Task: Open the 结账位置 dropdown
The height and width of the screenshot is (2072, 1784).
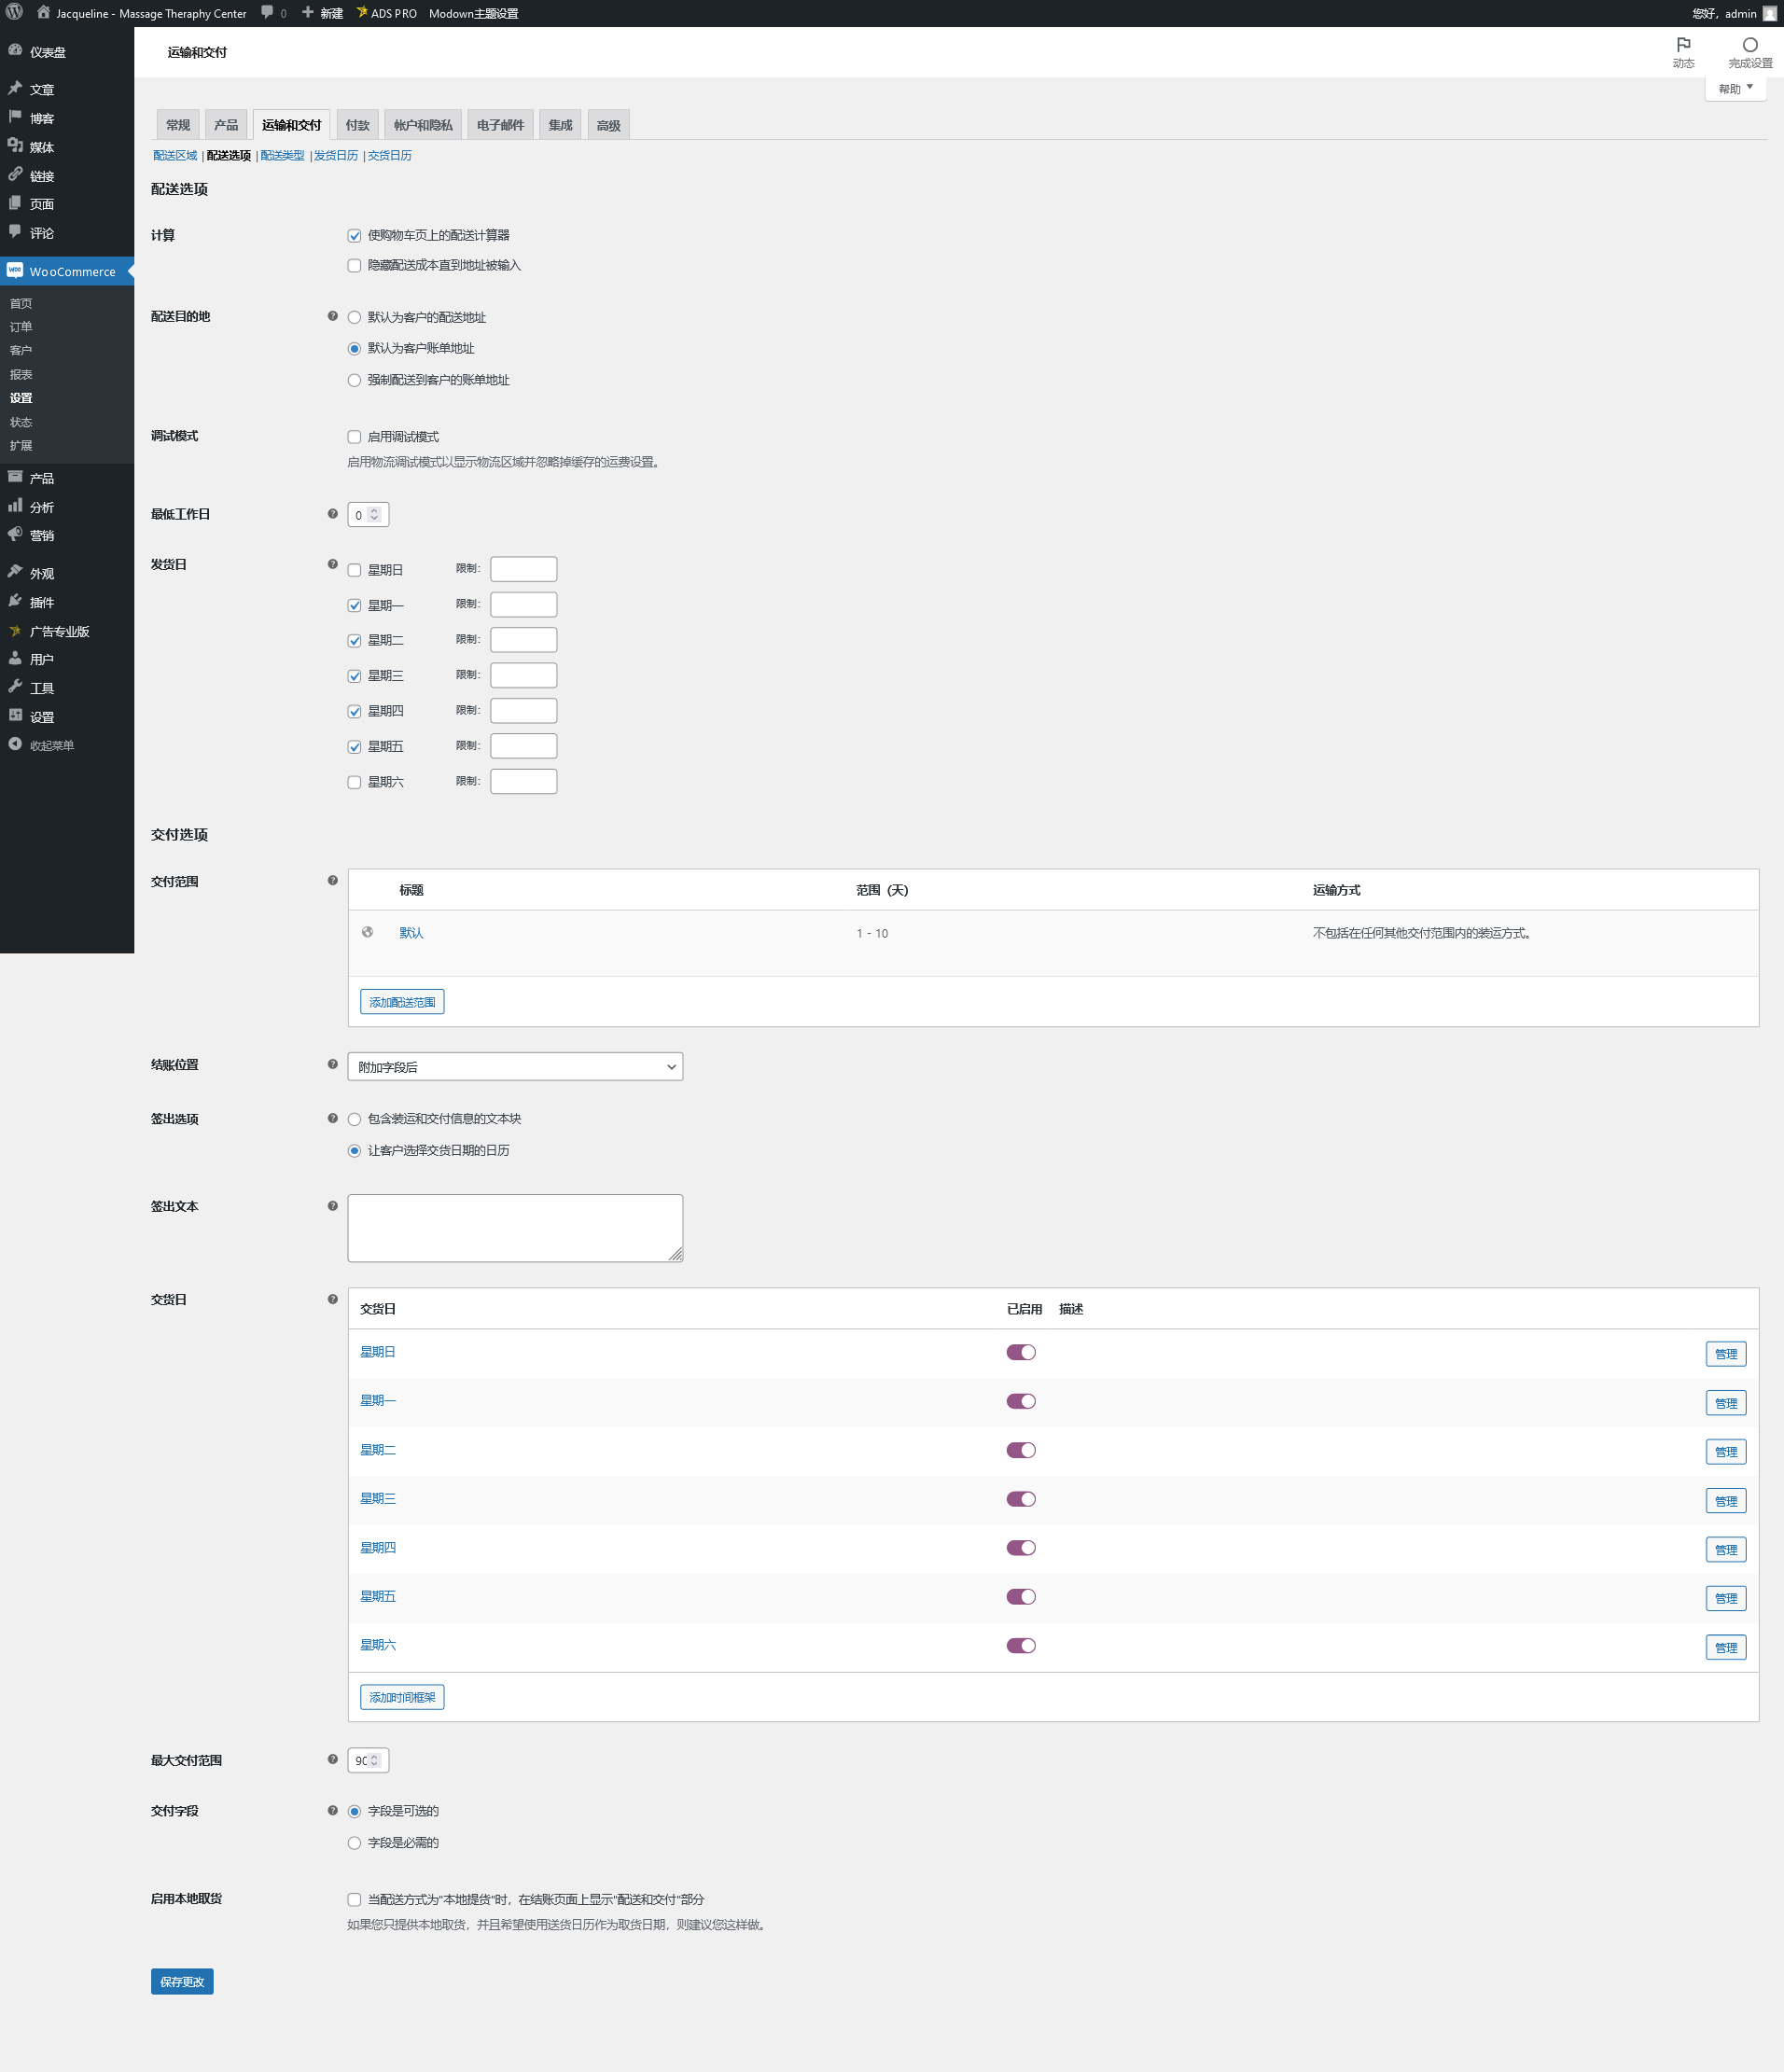Action: pyautogui.click(x=514, y=1067)
